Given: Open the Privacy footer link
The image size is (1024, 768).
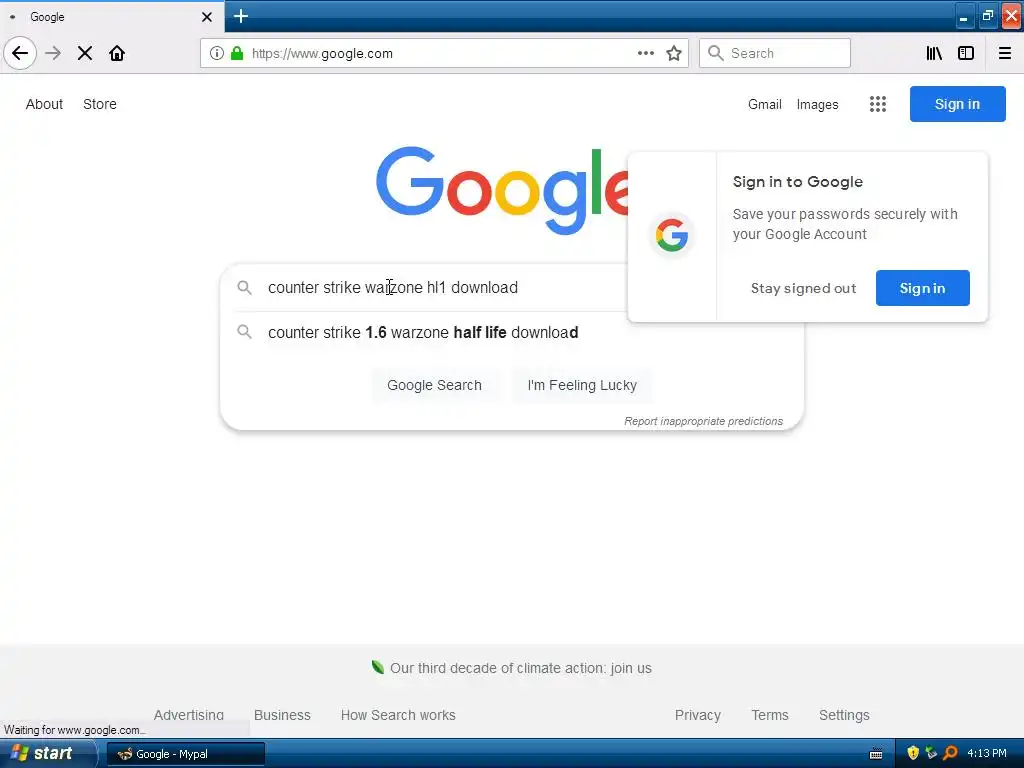Looking at the screenshot, I should tap(697, 714).
